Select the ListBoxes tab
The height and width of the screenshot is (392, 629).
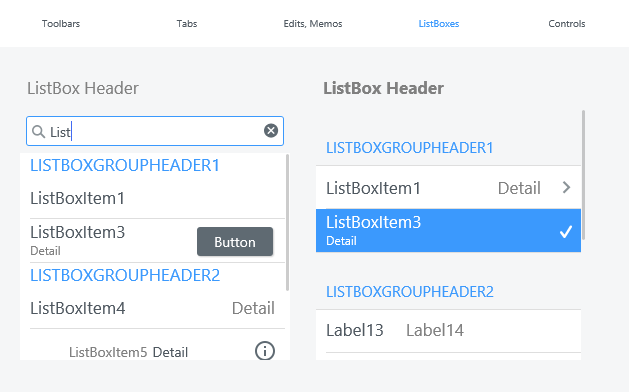[439, 24]
